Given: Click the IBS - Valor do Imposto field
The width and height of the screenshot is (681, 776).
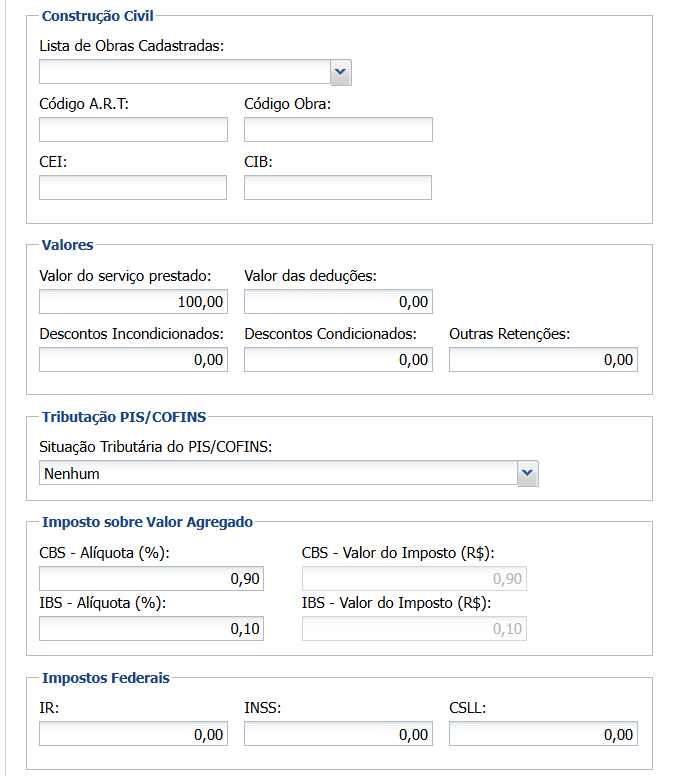Looking at the screenshot, I should 414,628.
